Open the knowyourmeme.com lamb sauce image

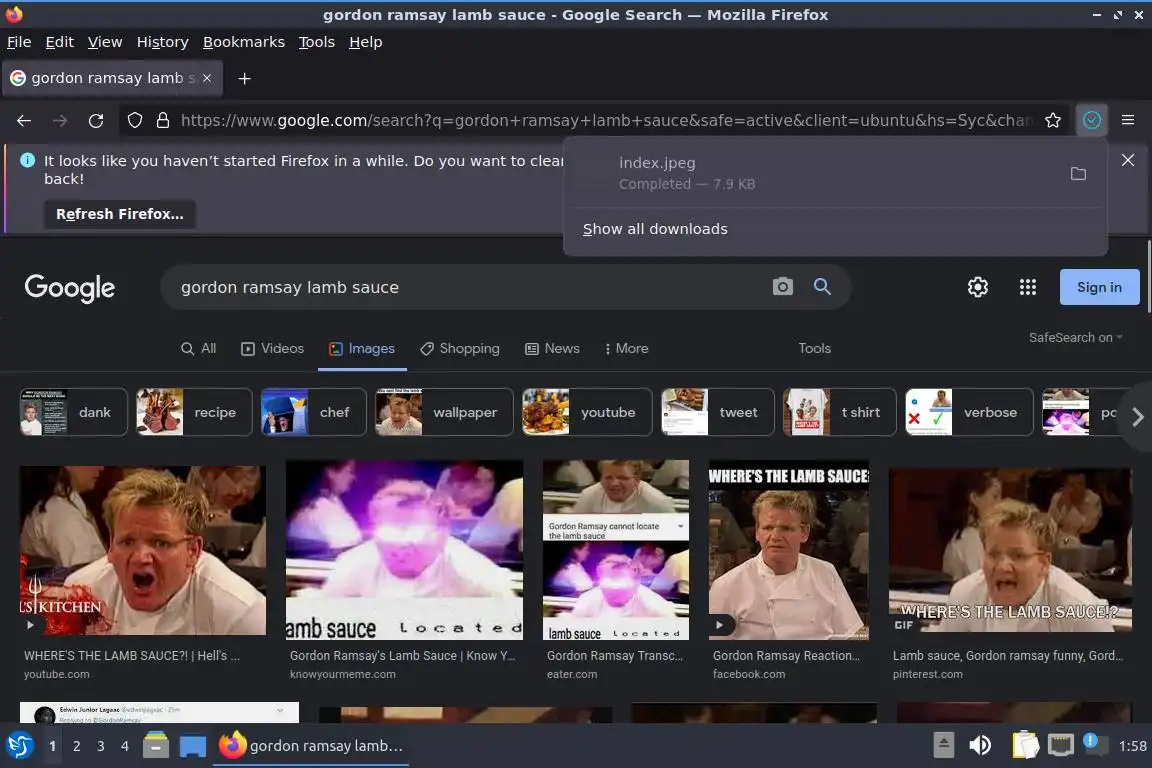pos(404,550)
